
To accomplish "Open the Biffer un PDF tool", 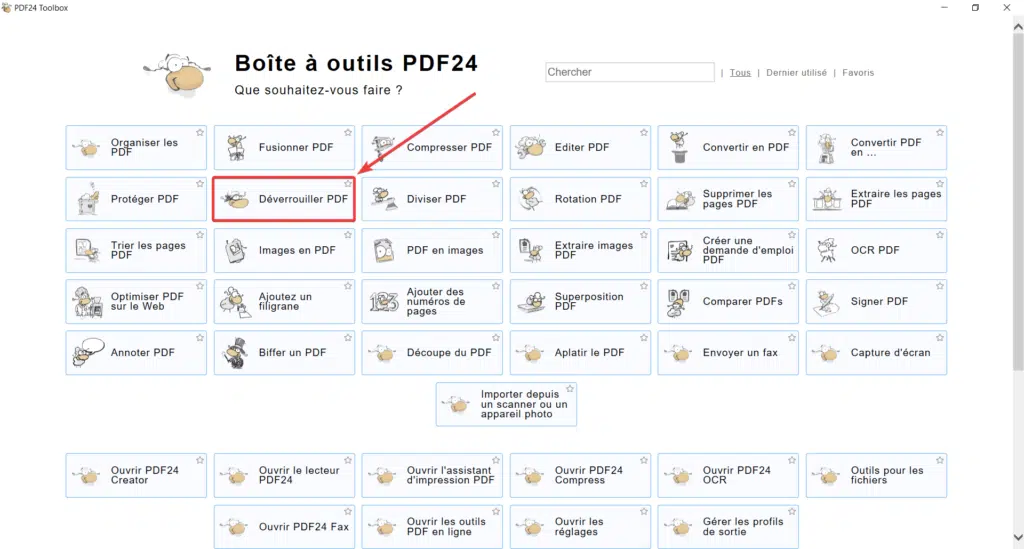I will 284,353.
